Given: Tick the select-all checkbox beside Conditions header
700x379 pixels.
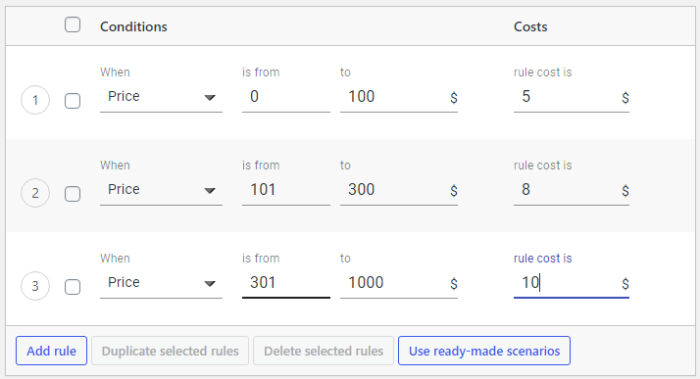Looking at the screenshot, I should click(x=72, y=25).
